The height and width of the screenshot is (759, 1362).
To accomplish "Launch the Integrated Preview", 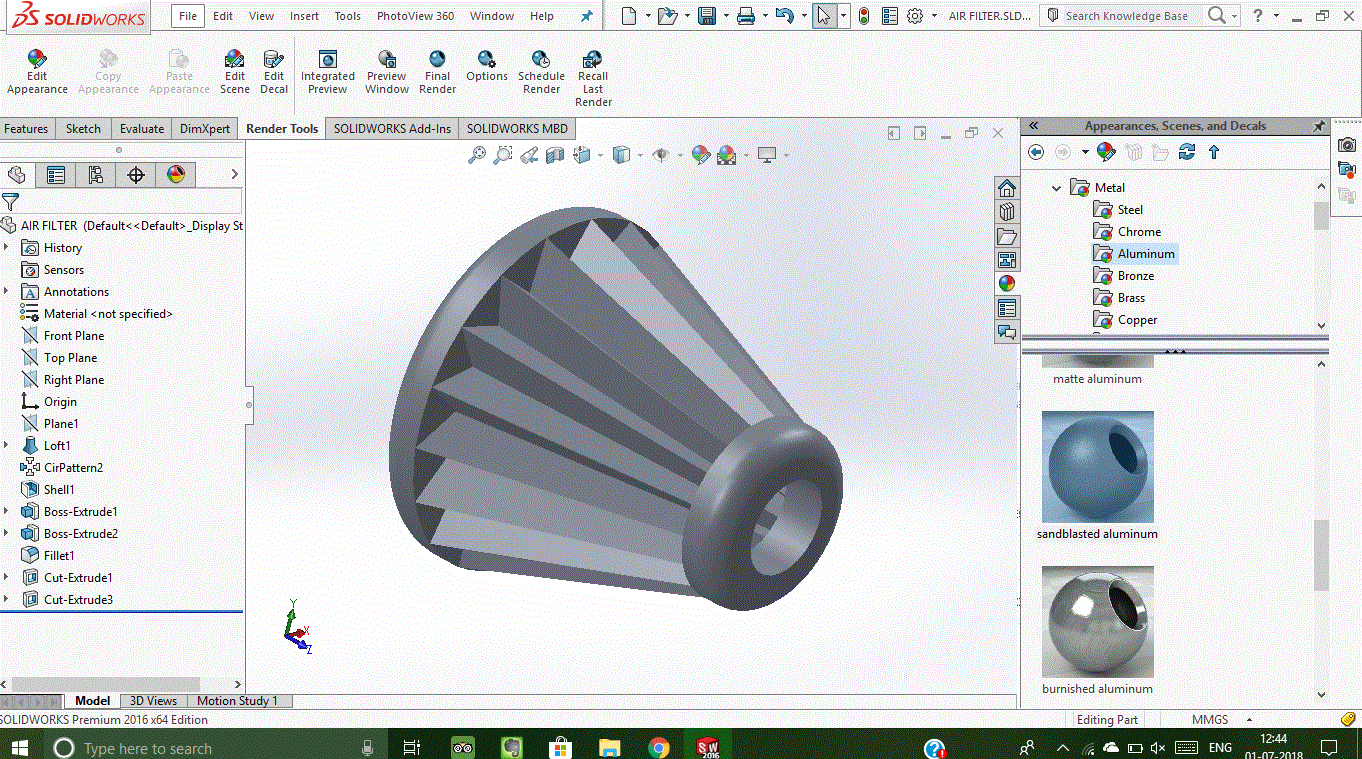I will tap(328, 73).
